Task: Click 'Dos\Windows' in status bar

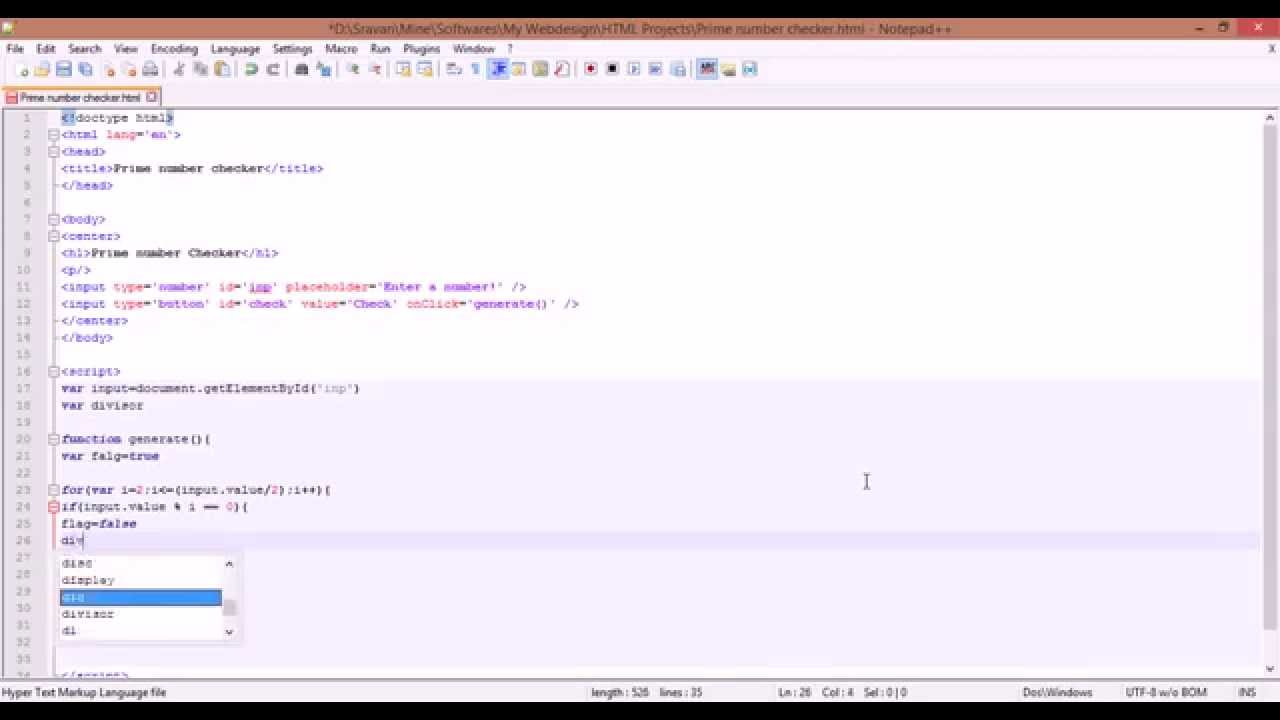Action: click(x=1057, y=692)
